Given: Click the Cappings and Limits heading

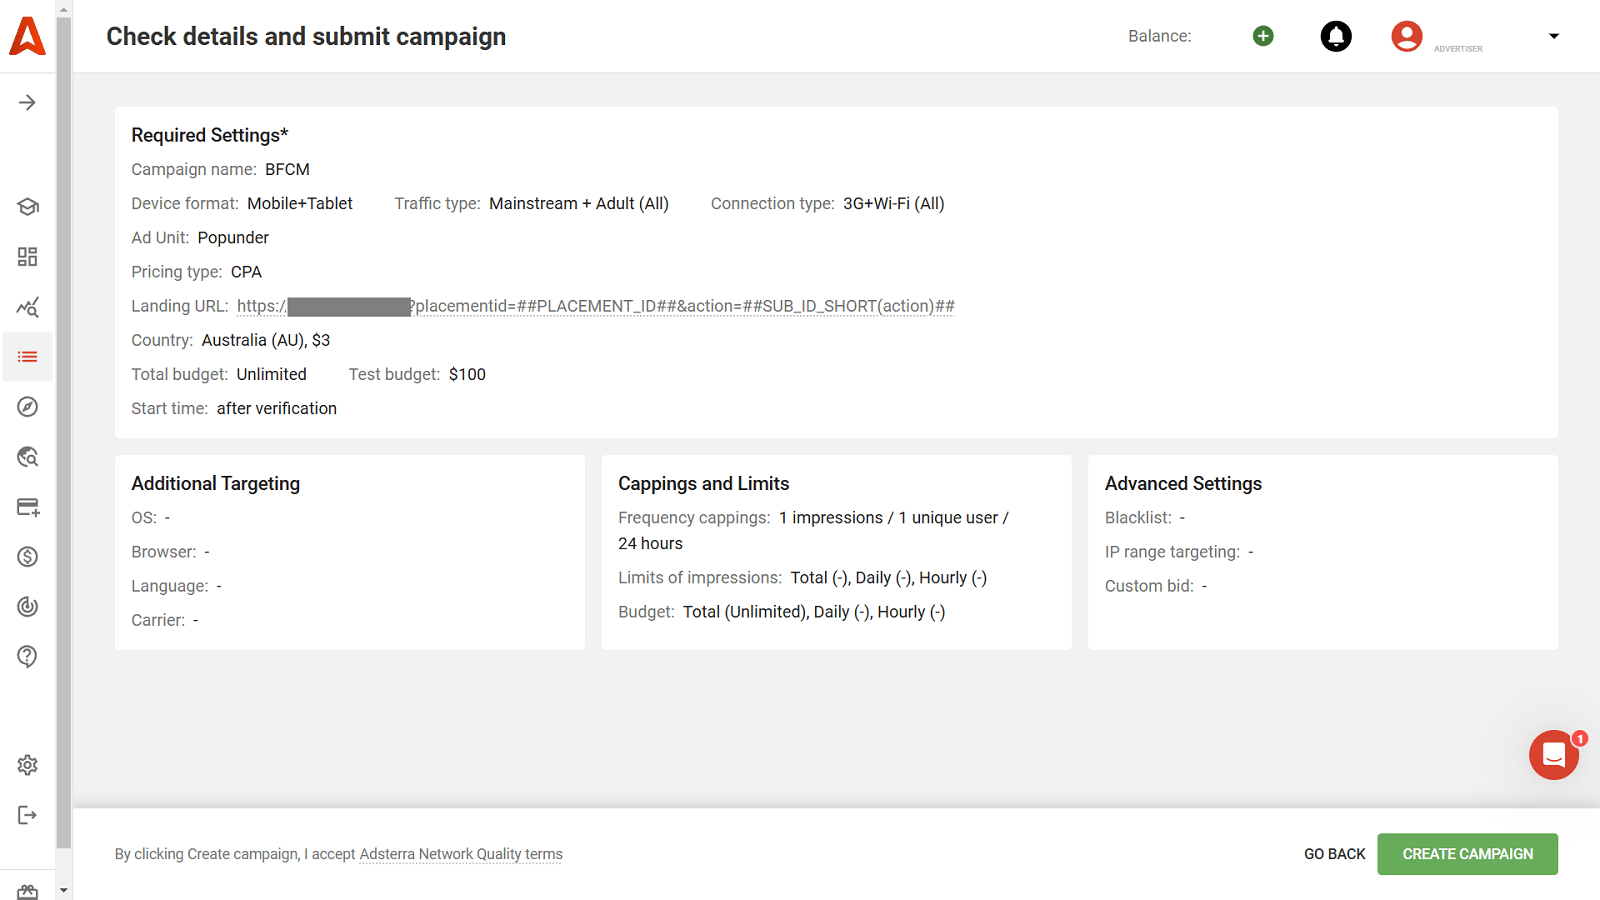Looking at the screenshot, I should 704,483.
